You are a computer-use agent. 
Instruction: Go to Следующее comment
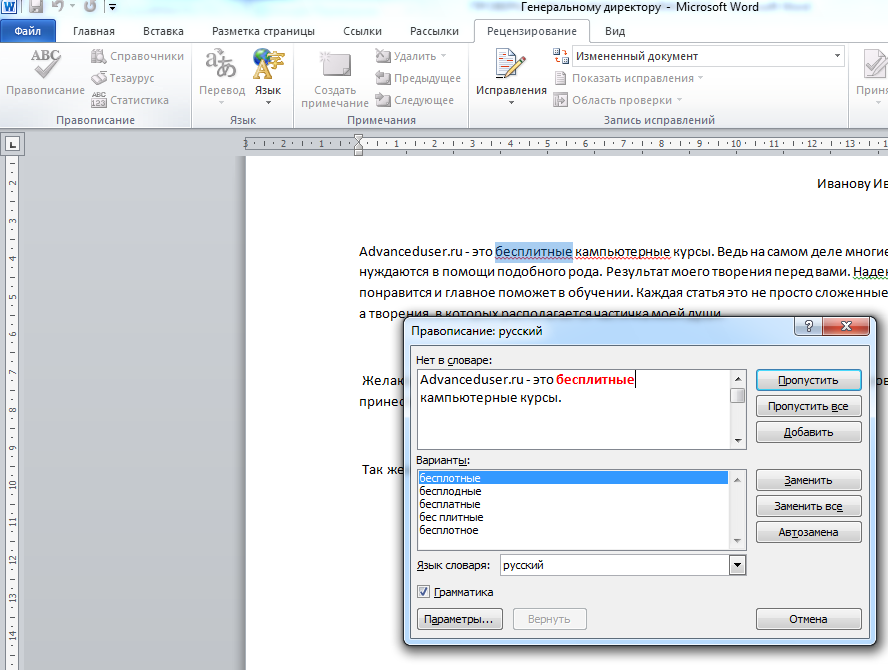[x=415, y=100]
